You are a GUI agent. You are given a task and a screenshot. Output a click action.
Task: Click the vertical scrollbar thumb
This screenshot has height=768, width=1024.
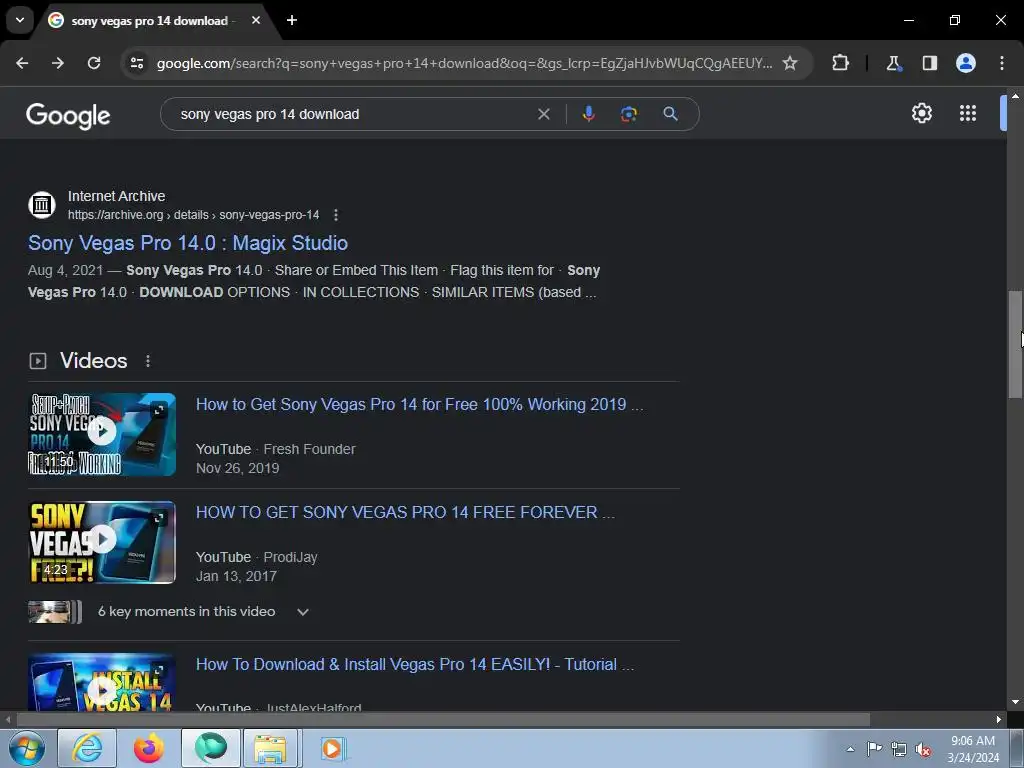[1015, 344]
